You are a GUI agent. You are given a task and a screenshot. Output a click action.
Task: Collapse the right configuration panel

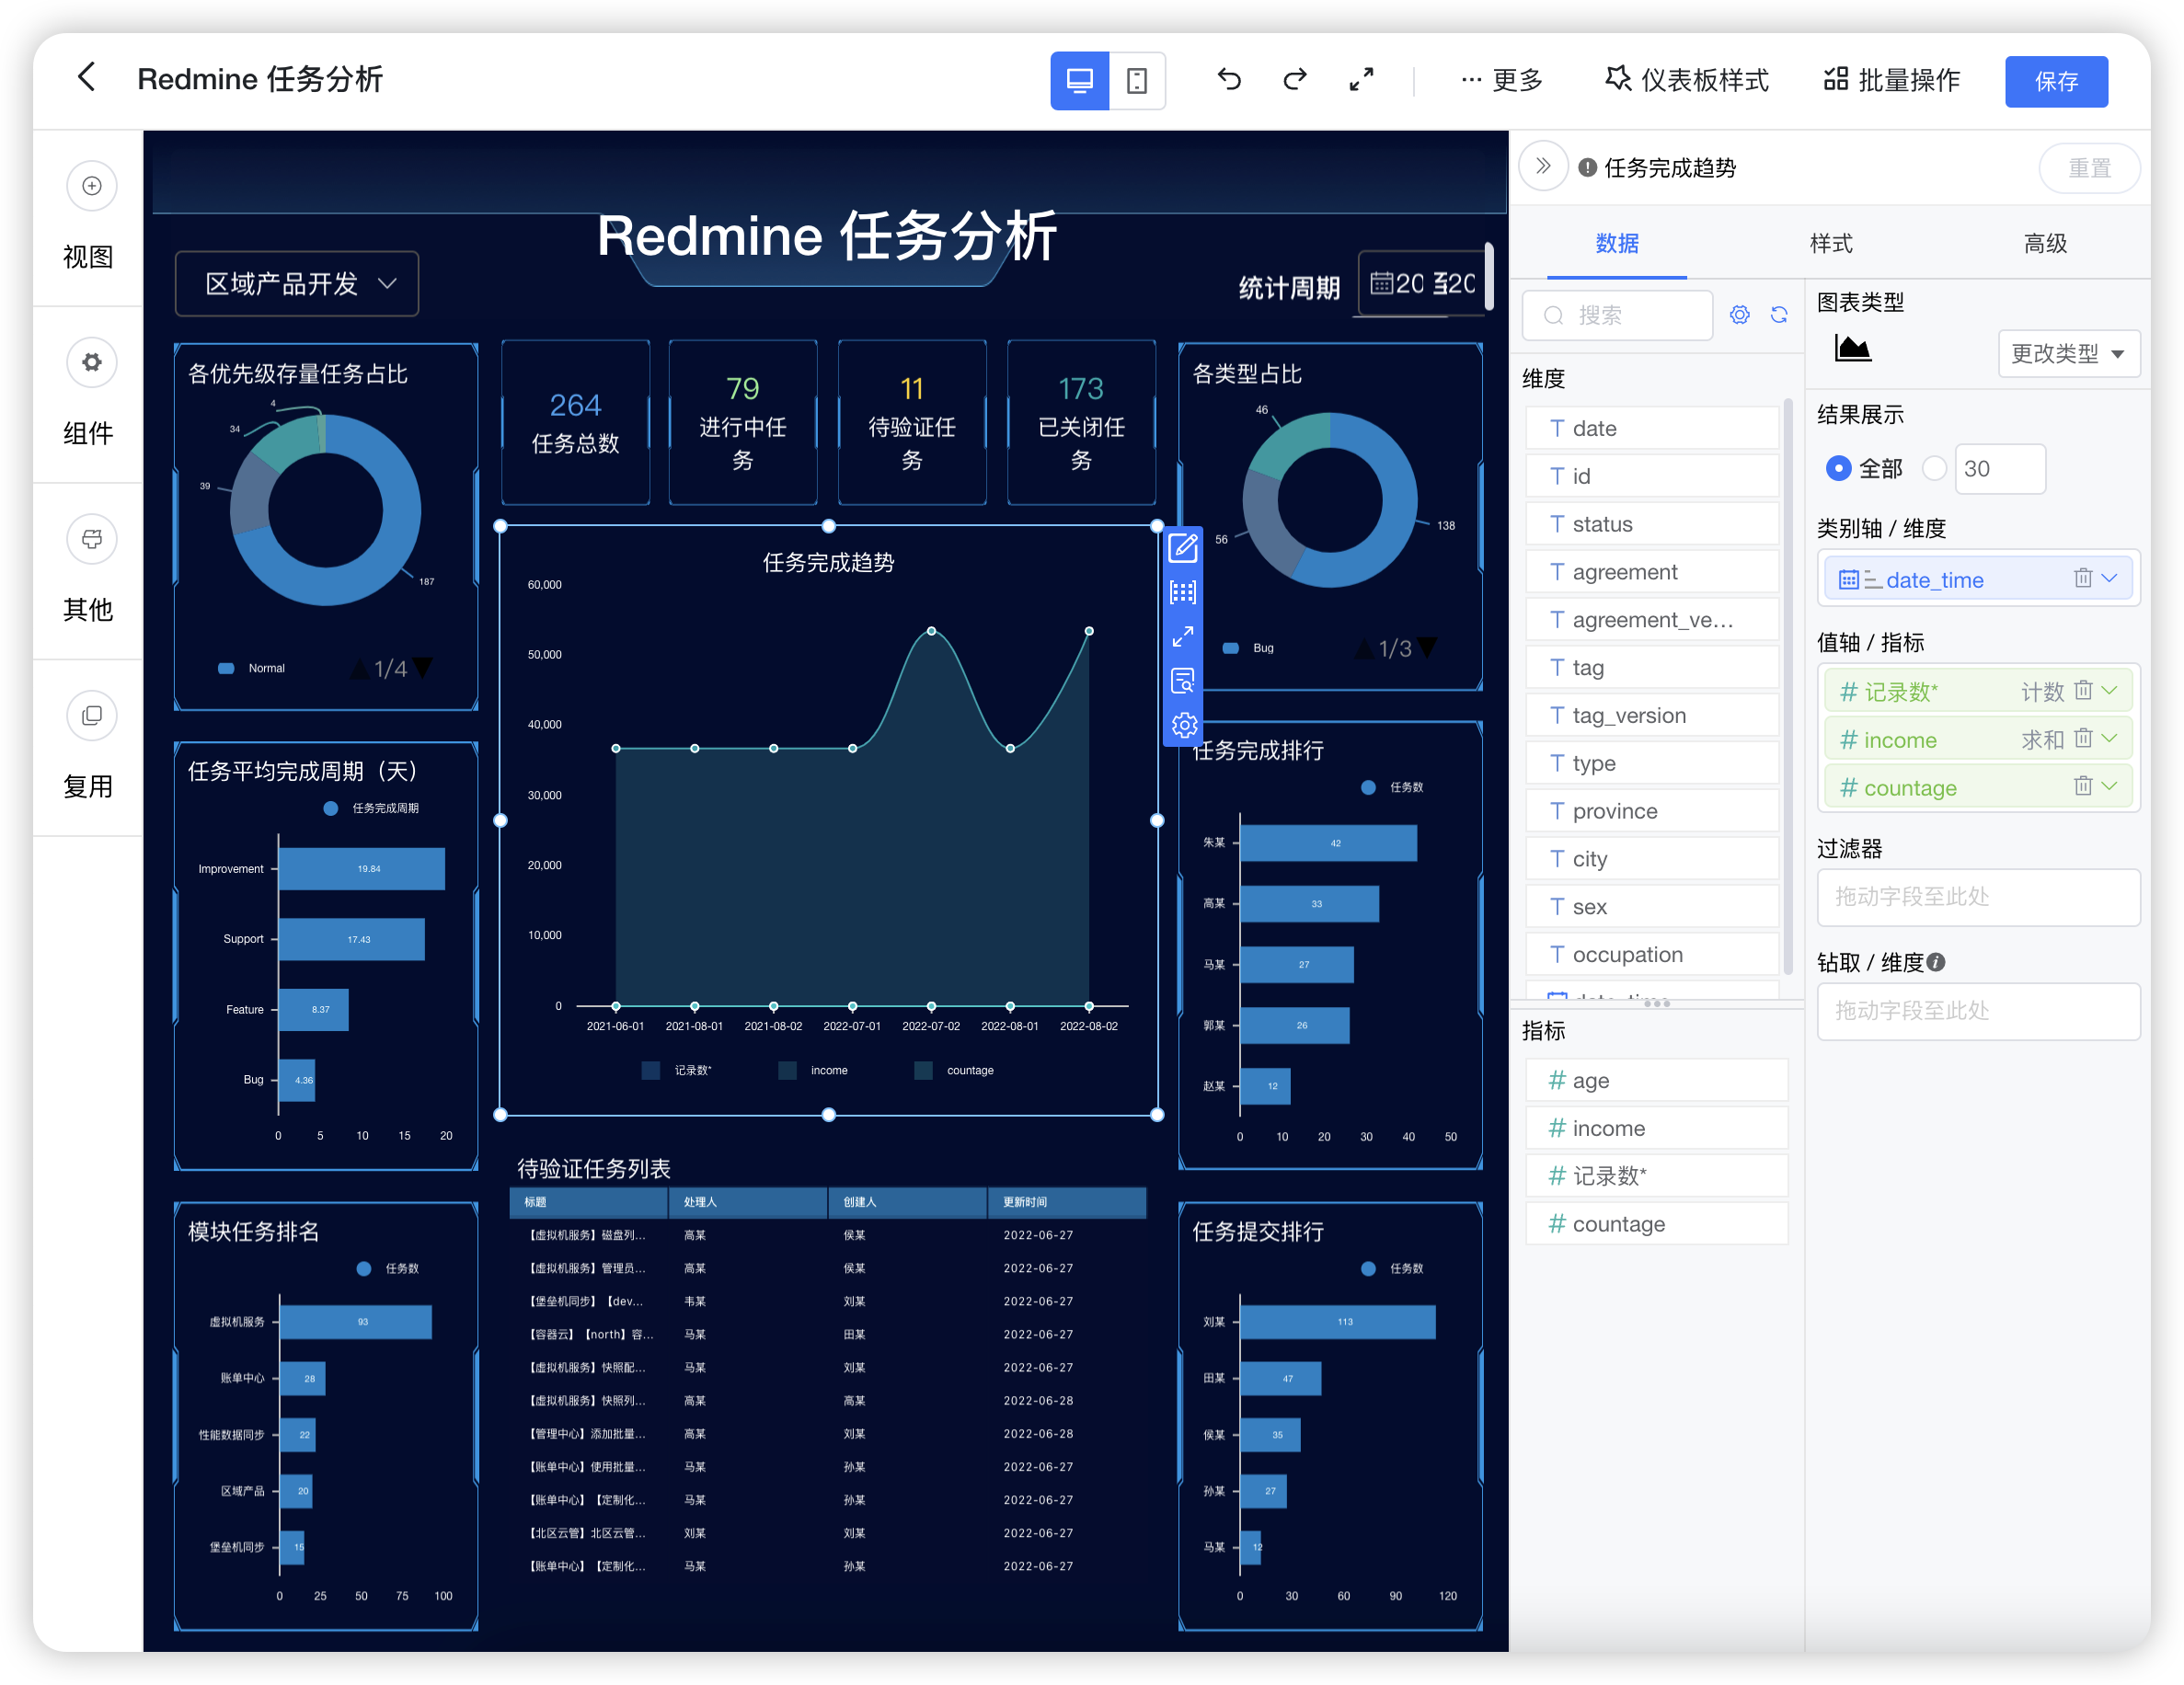[1543, 166]
